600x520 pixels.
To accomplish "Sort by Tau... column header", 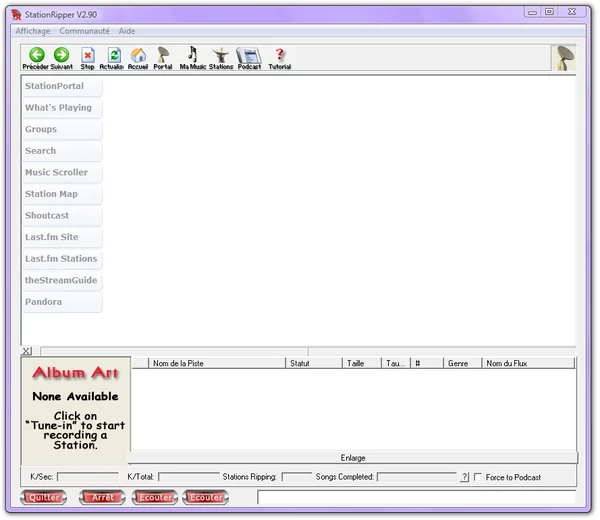I will [x=396, y=363].
